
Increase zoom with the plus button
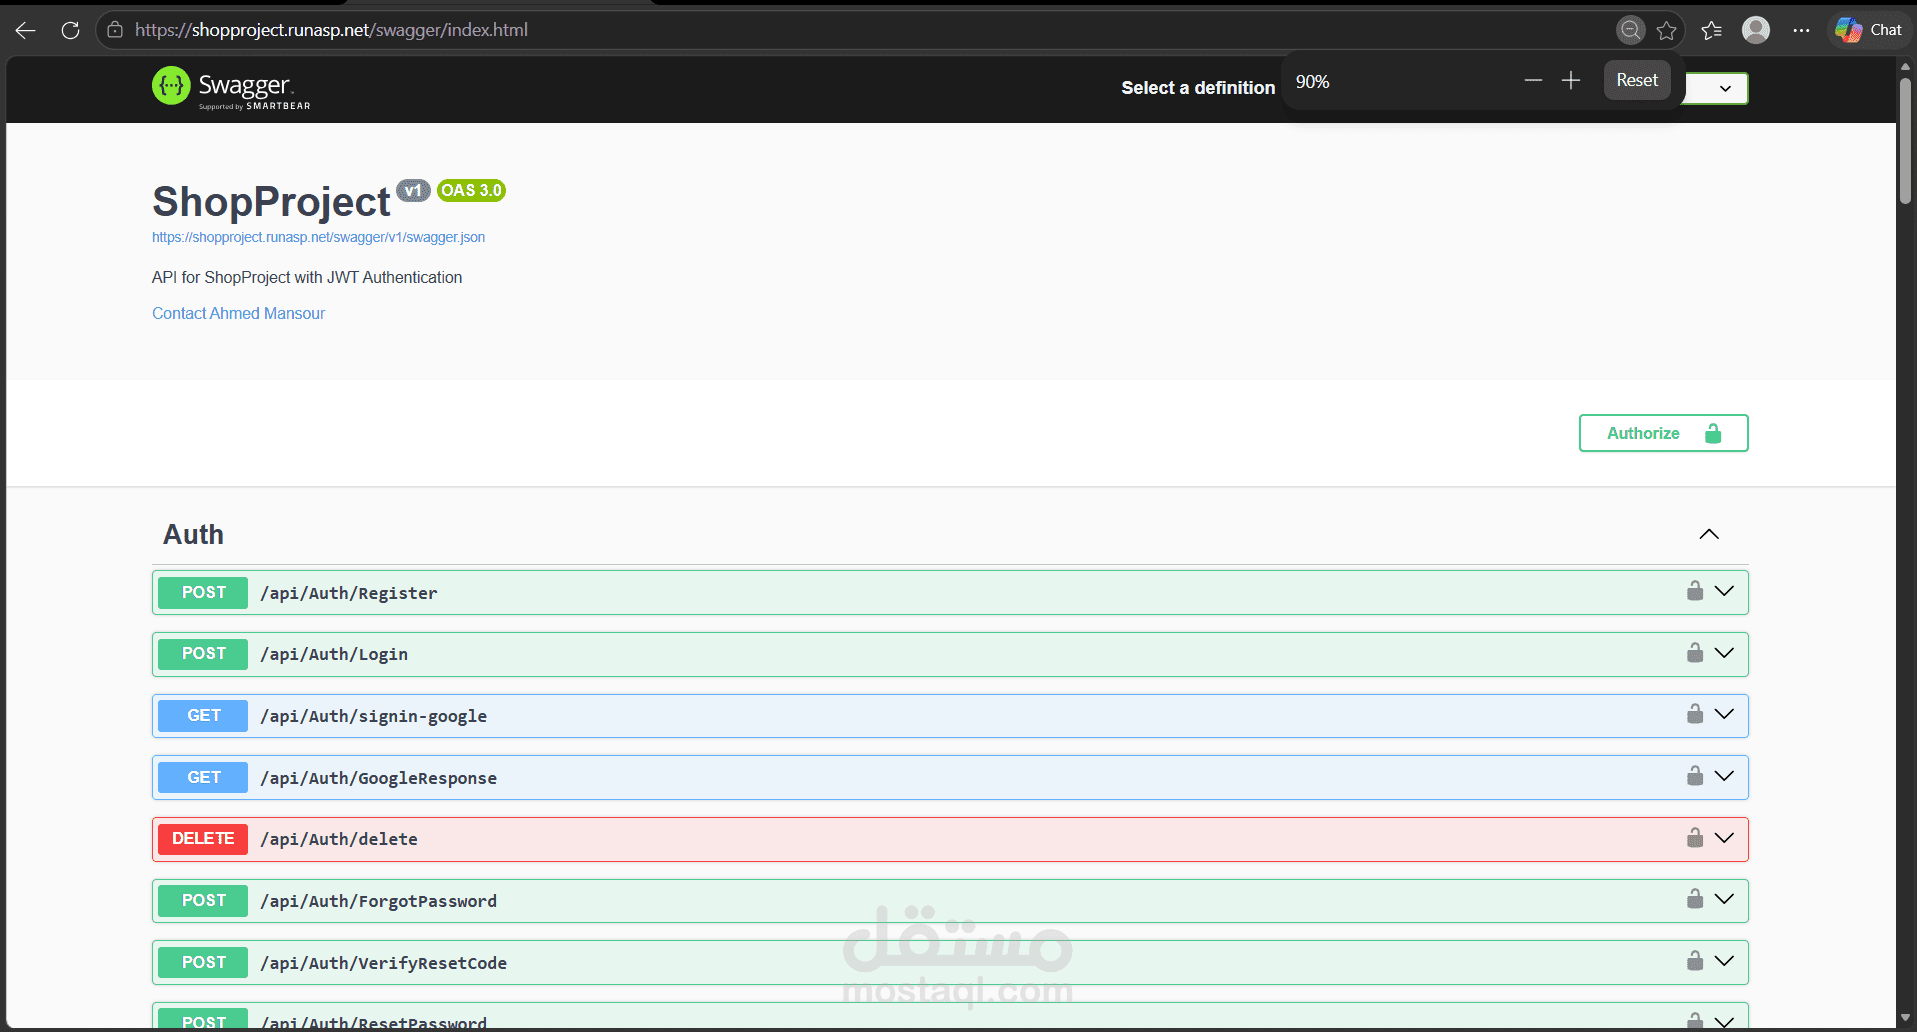point(1571,80)
